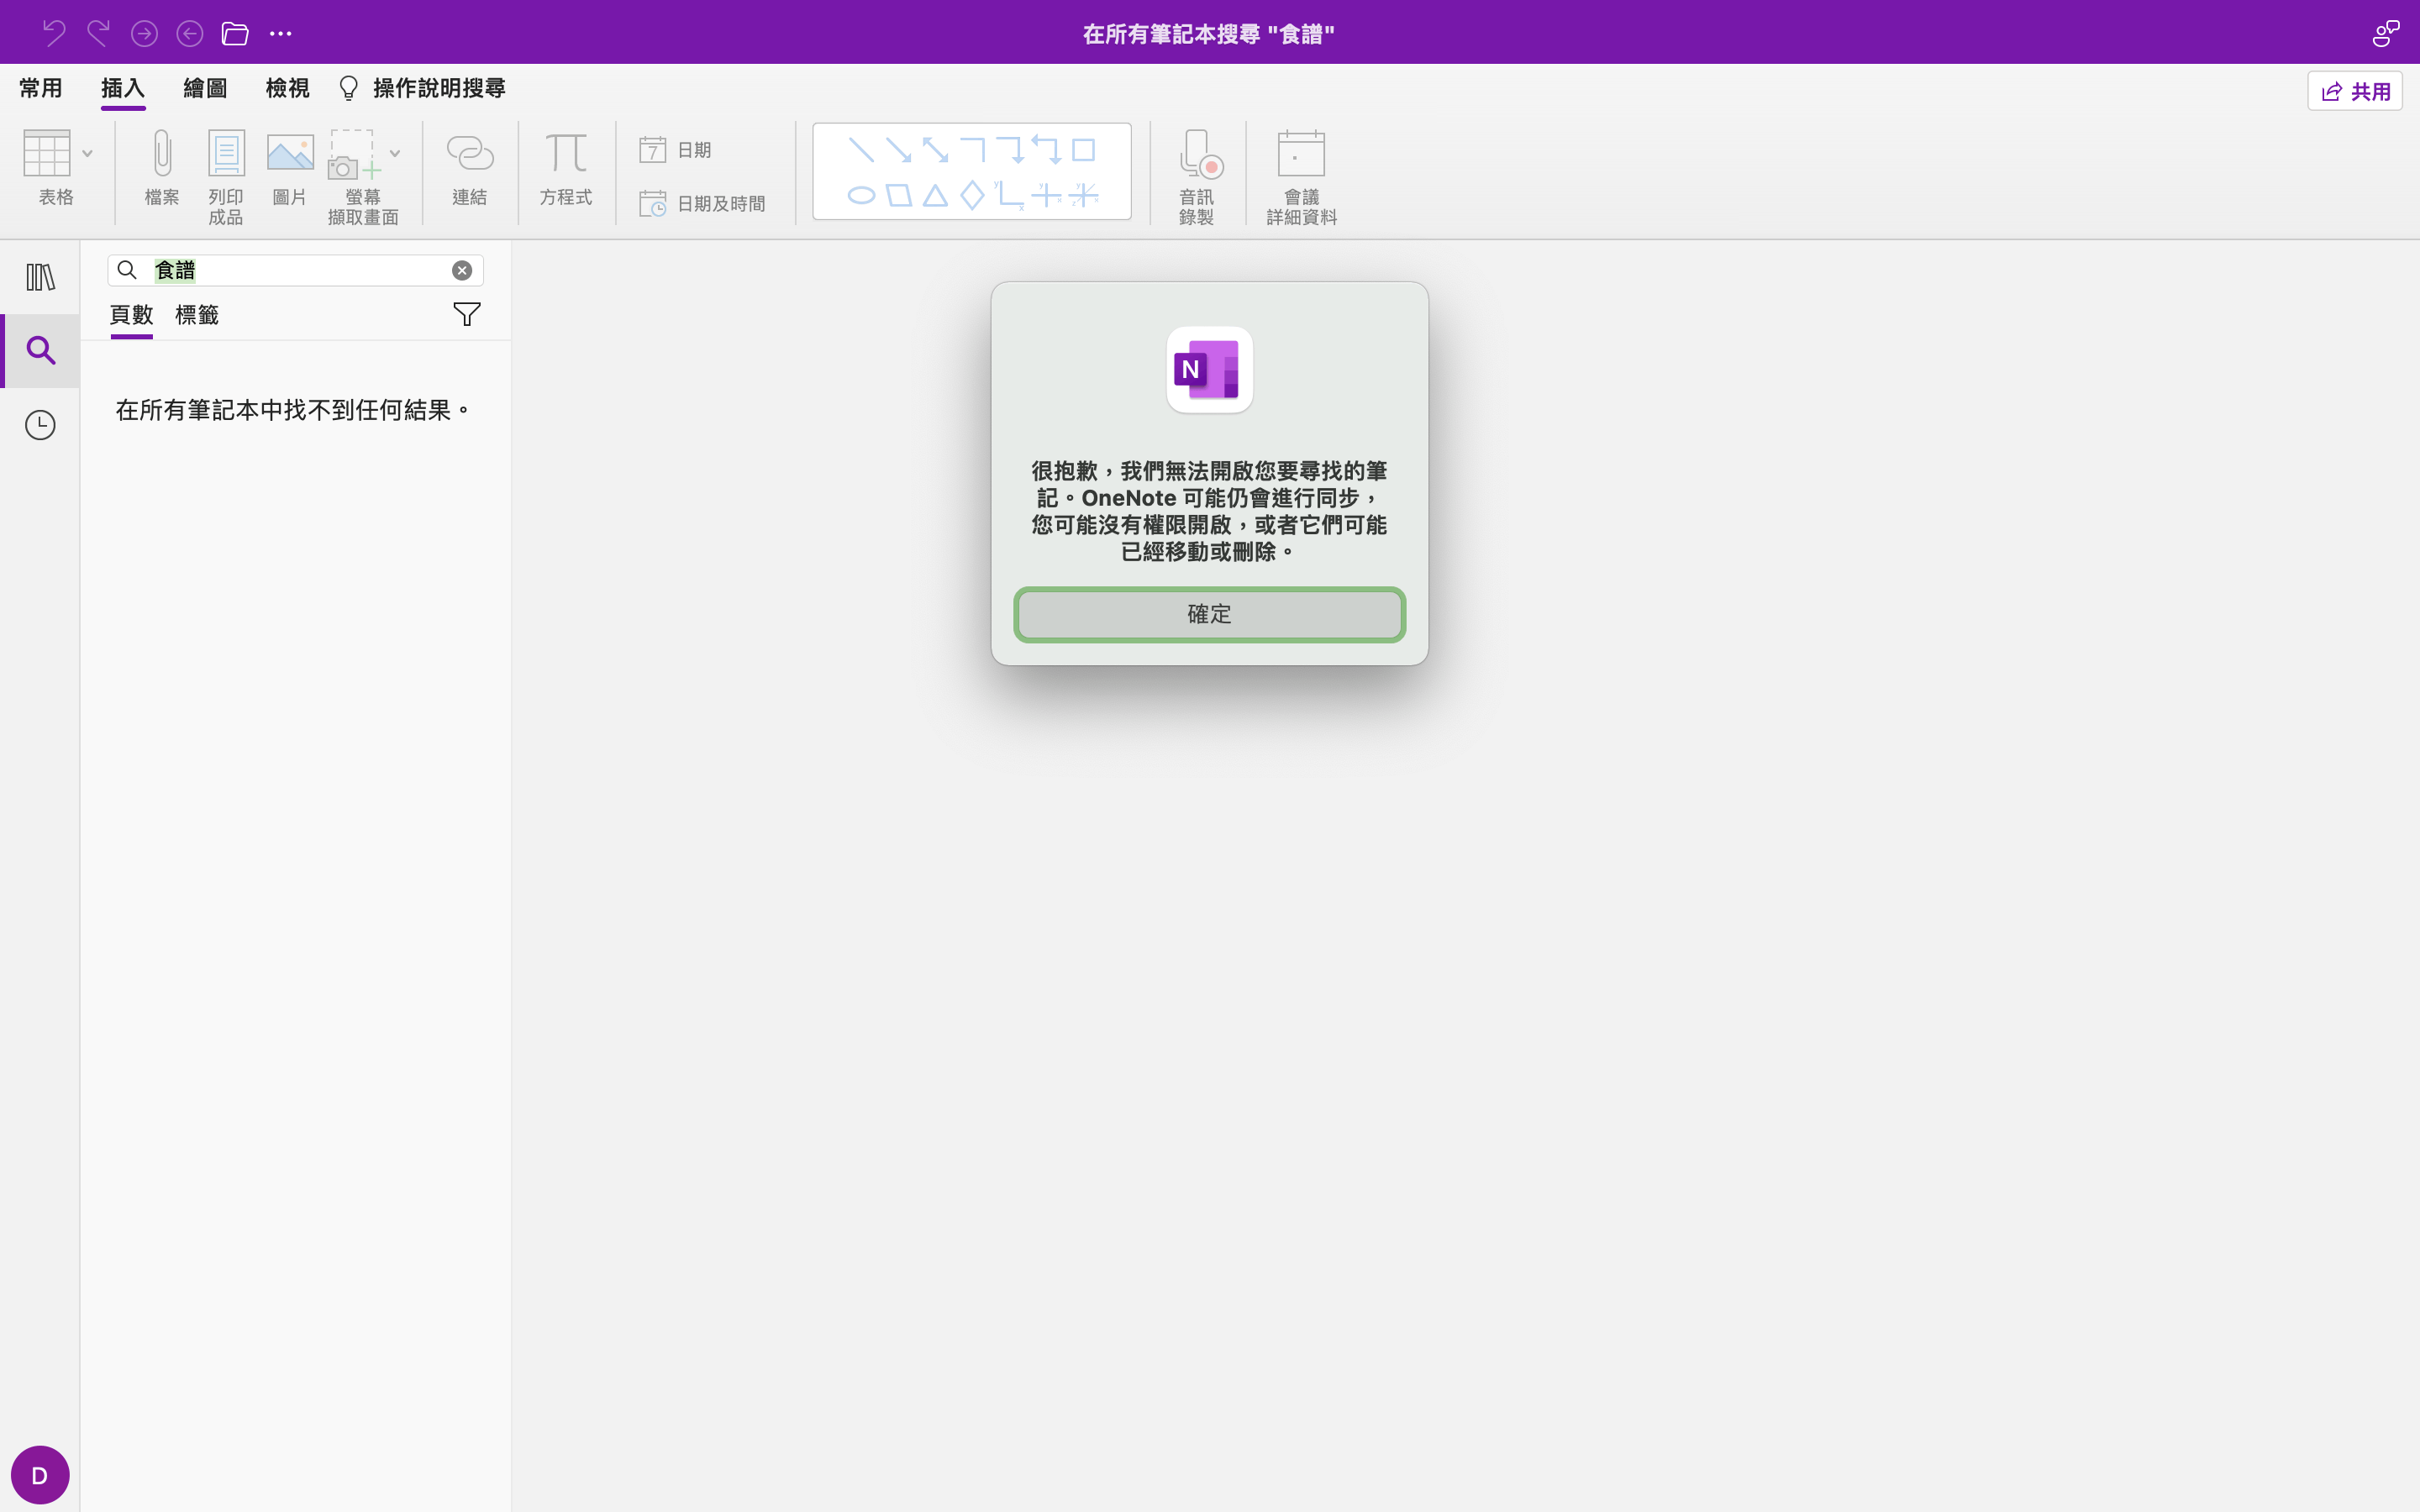
Task: Confirm the error dialog with 確定
Action: (1209, 614)
